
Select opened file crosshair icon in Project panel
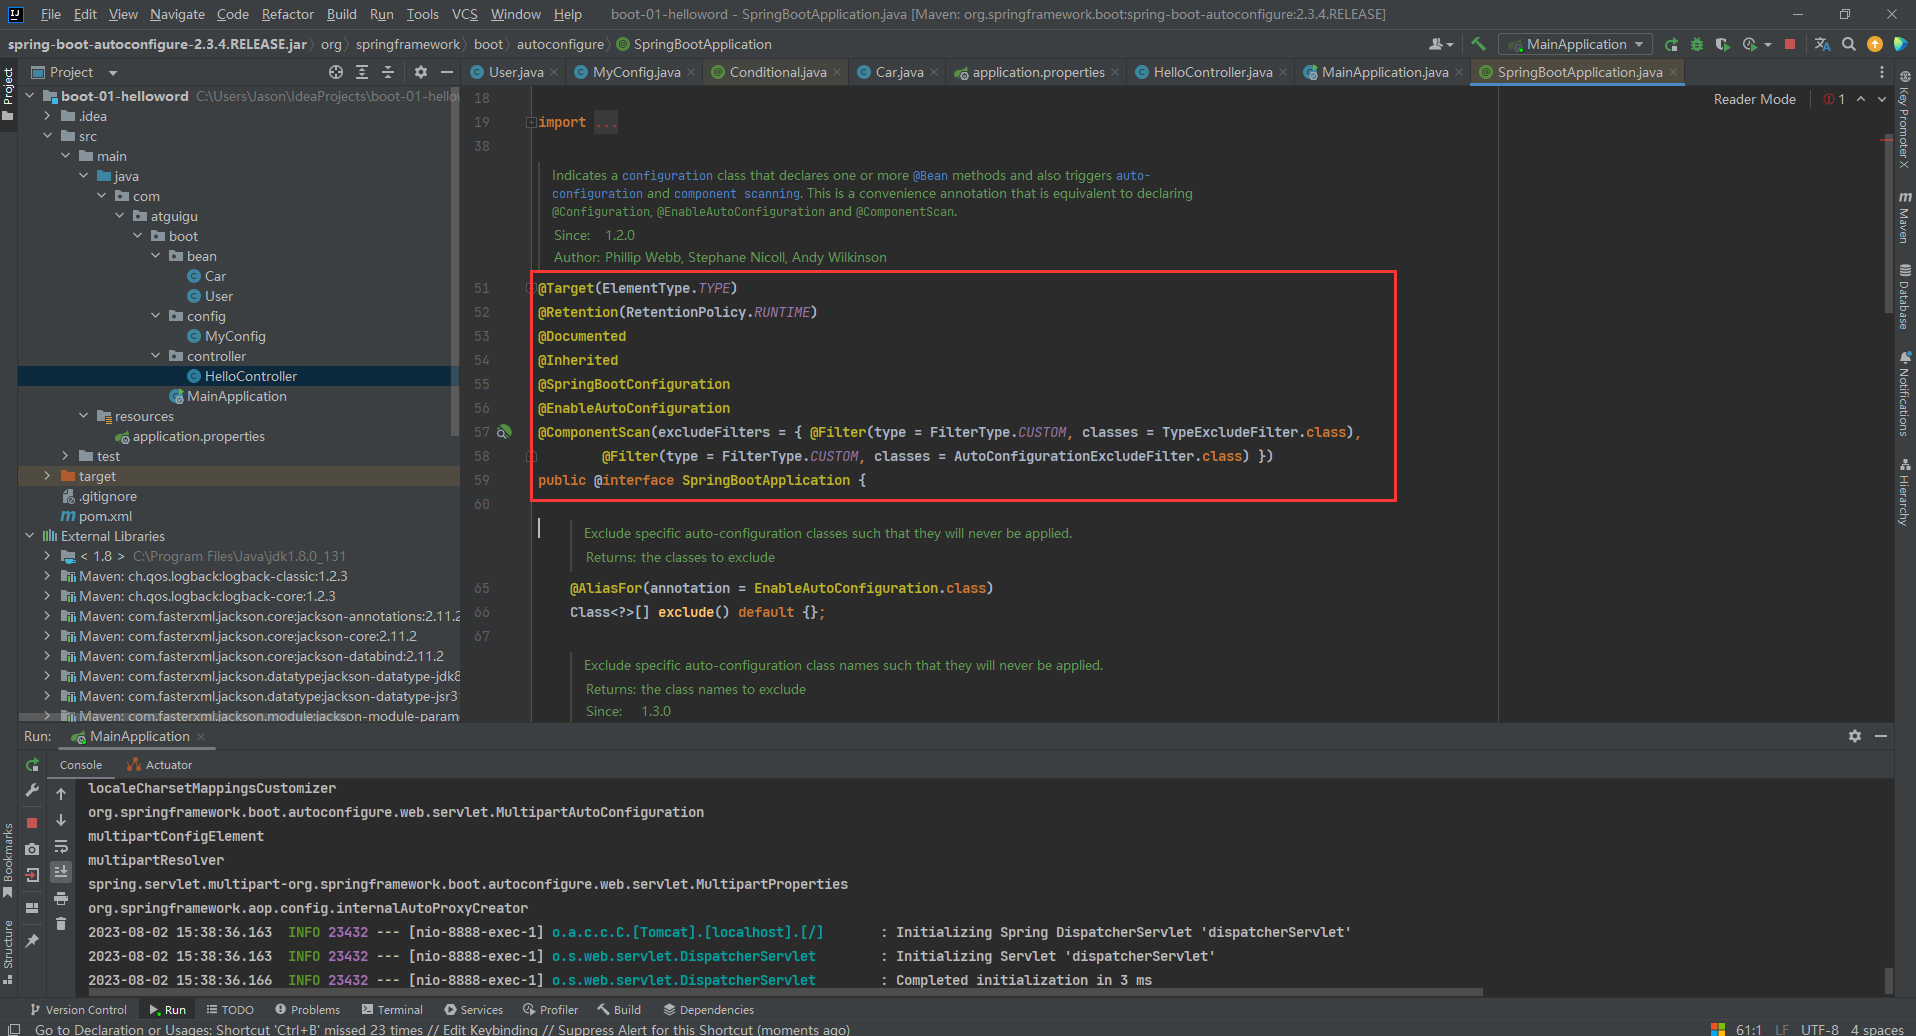[336, 72]
